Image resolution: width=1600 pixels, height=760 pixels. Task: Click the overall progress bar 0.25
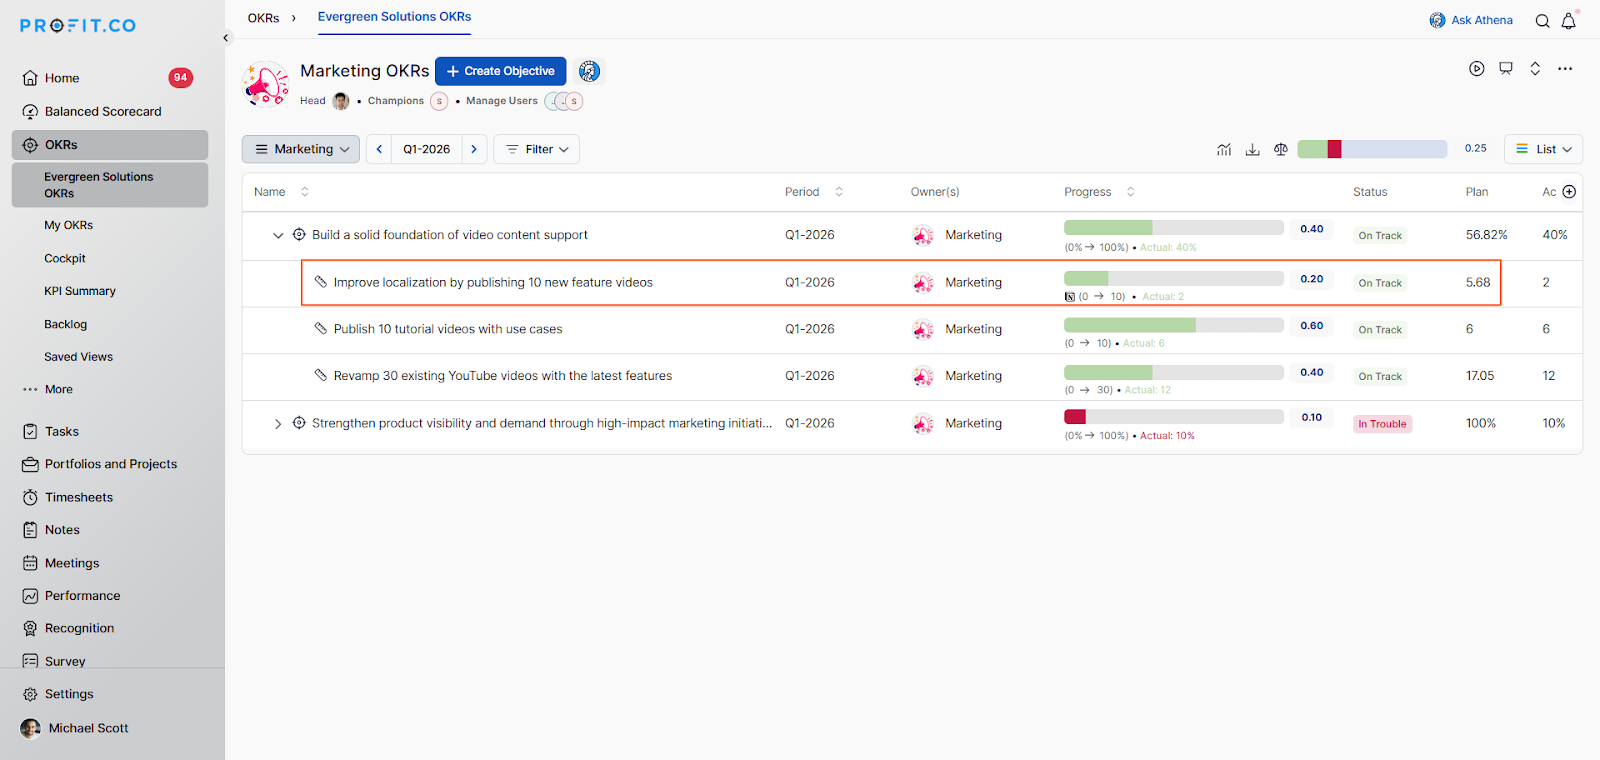[x=1372, y=149]
